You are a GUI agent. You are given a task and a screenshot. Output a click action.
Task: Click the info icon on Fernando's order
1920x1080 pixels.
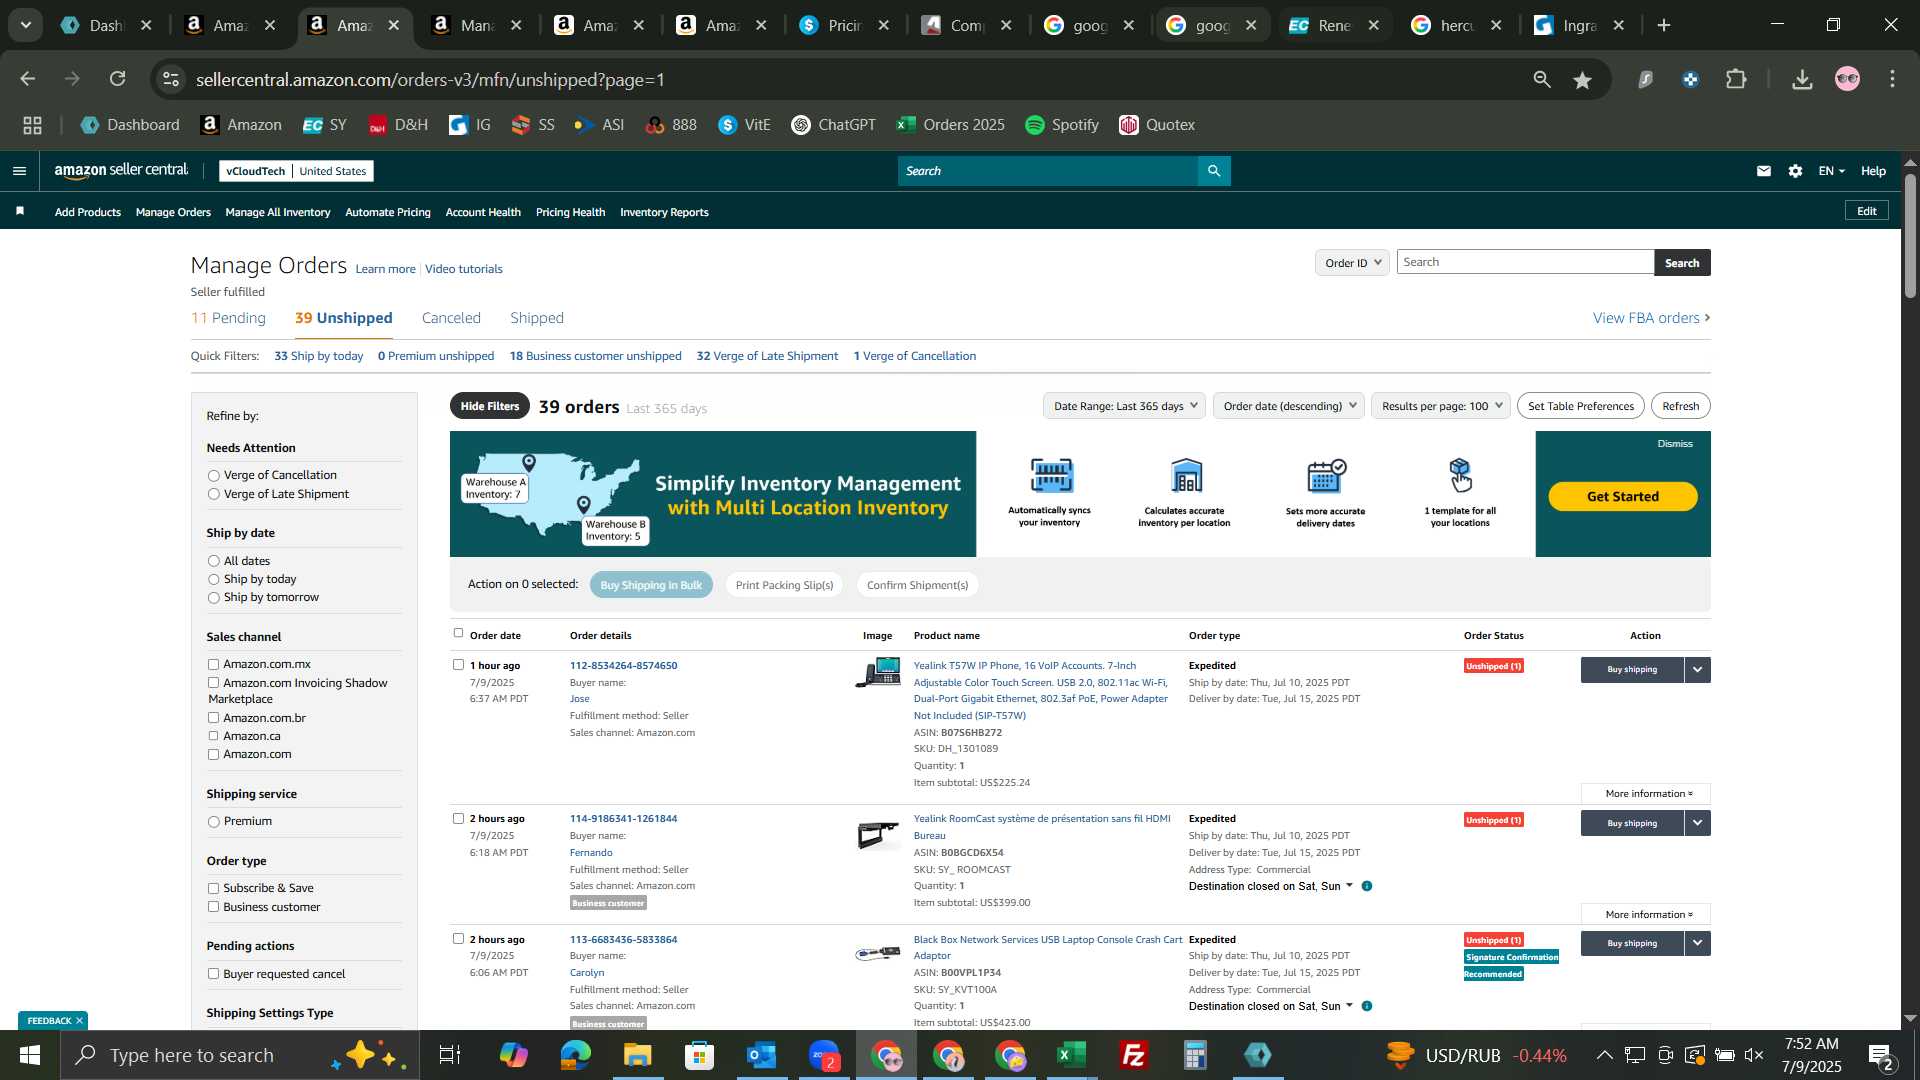coord(1367,886)
